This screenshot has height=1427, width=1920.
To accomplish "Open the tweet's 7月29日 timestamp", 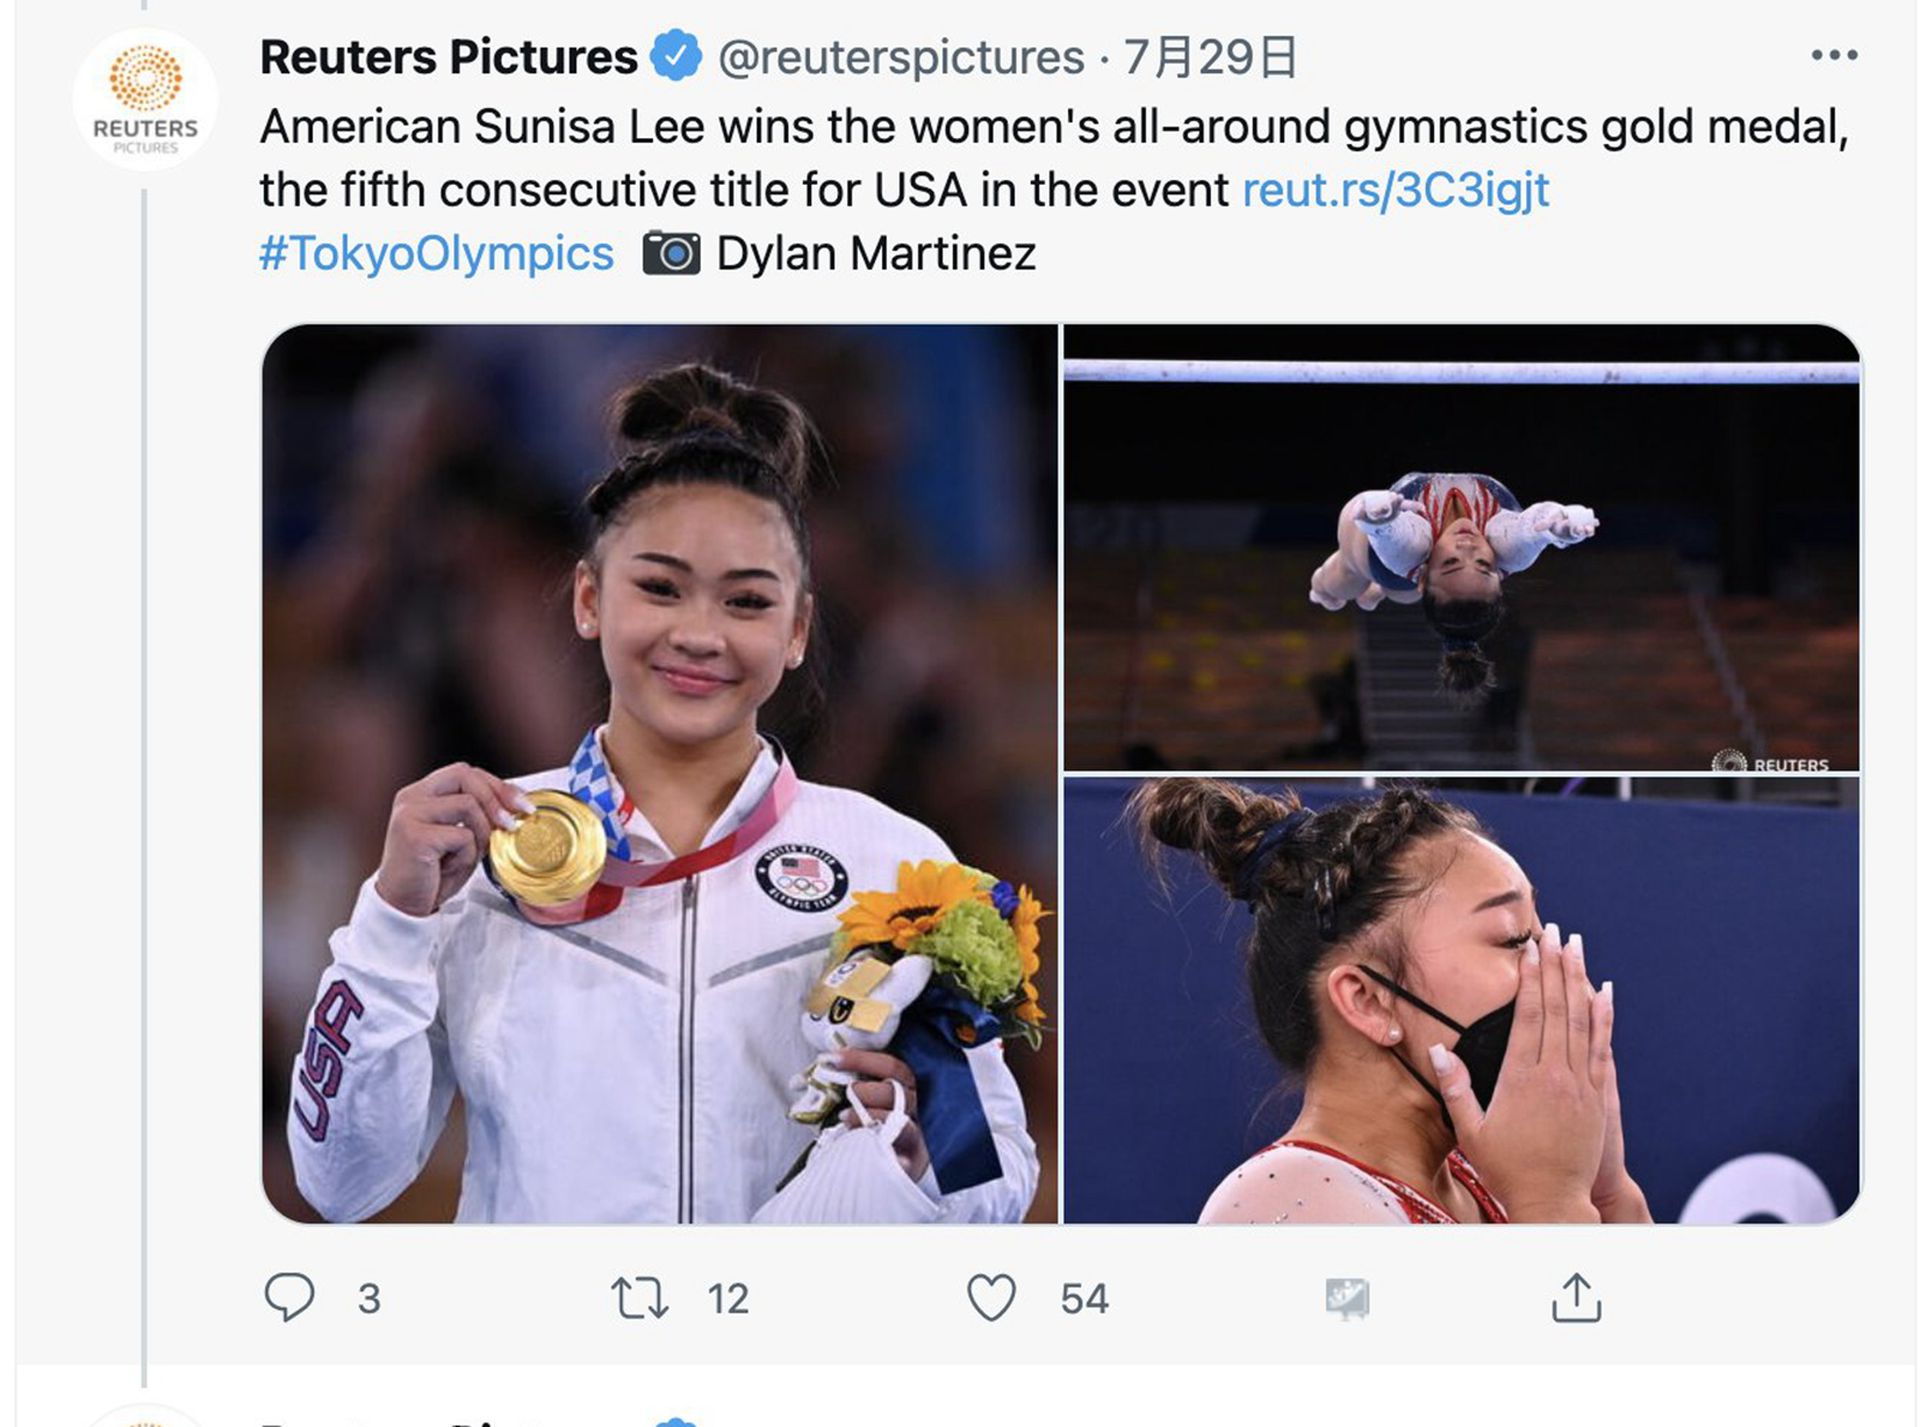I will (1210, 57).
